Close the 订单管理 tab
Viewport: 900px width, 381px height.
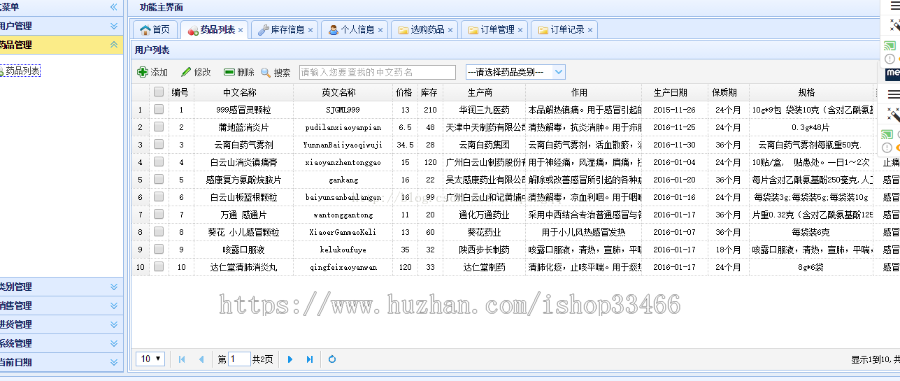(520, 30)
